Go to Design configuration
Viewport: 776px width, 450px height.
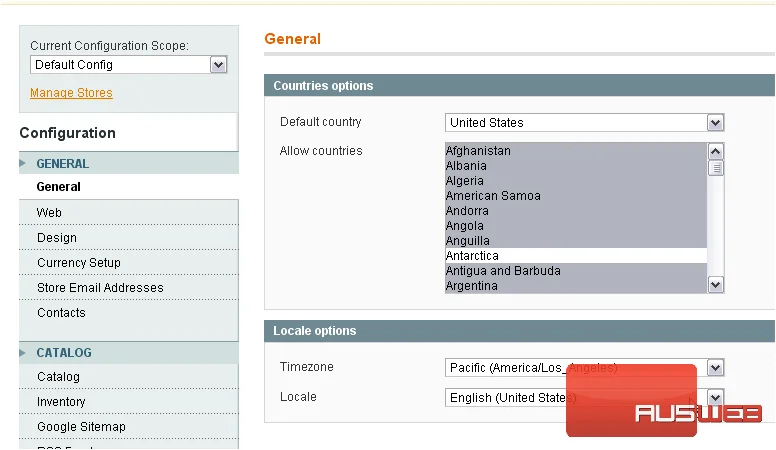[x=57, y=238]
